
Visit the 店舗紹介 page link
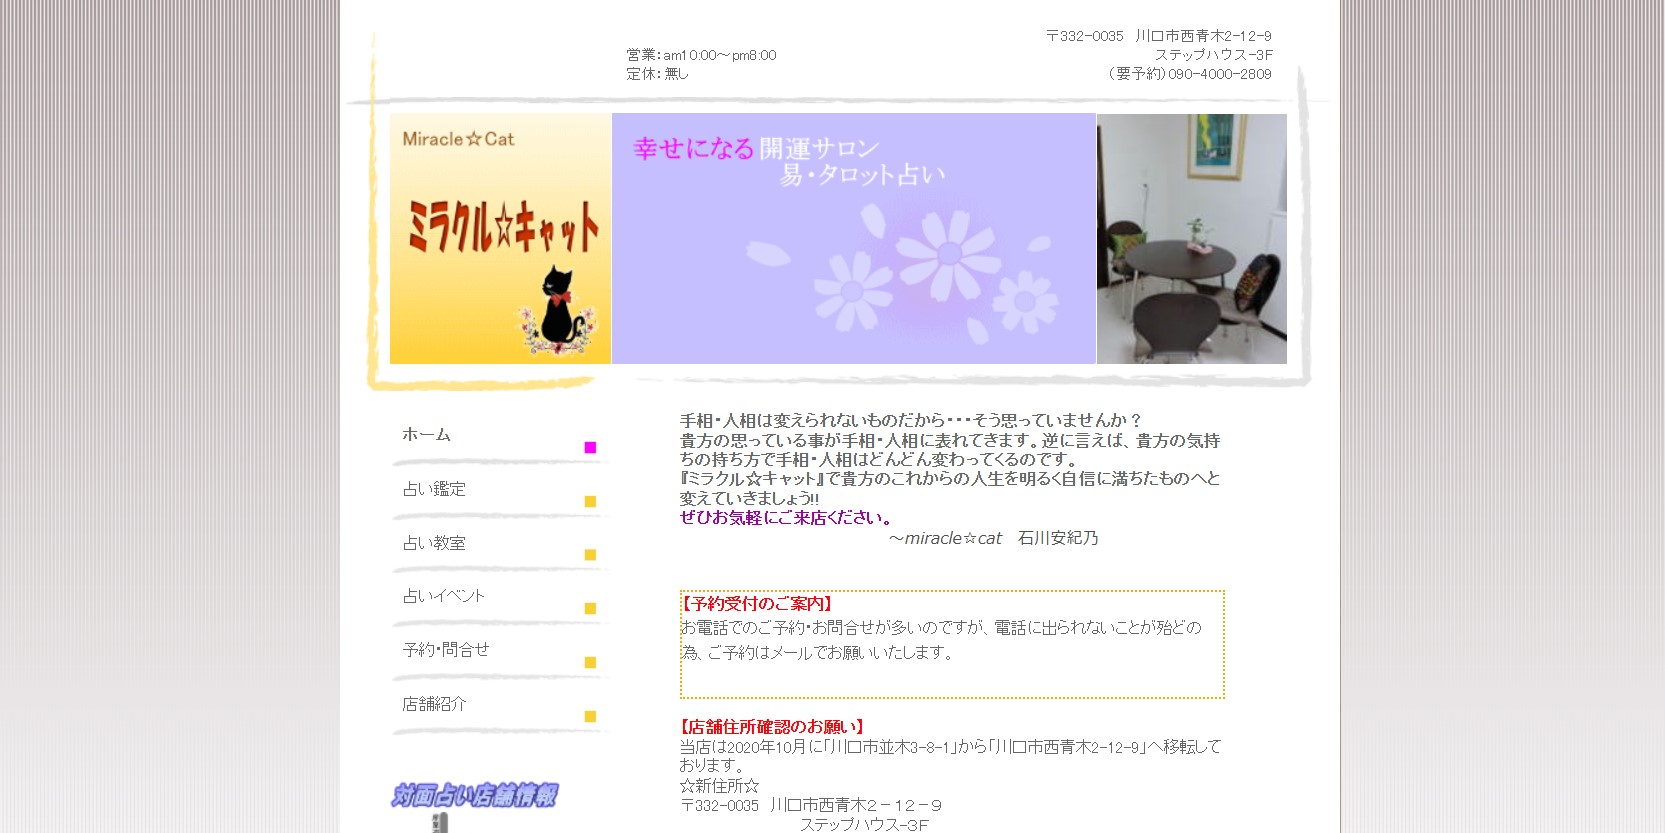[x=434, y=704]
